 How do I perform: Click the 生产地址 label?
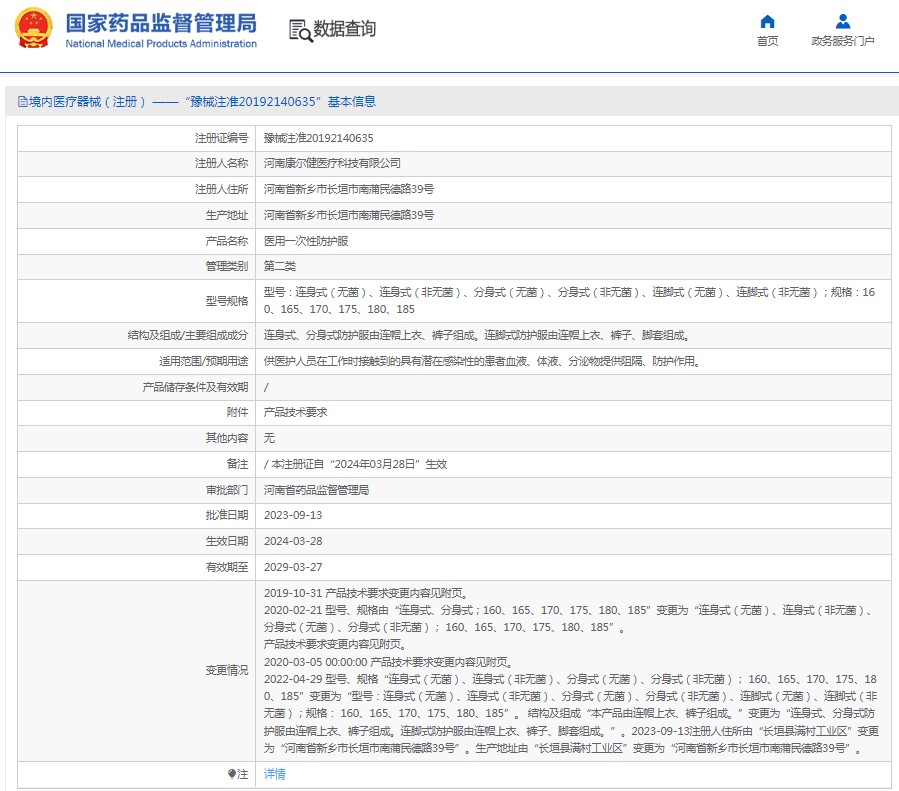tap(226, 215)
